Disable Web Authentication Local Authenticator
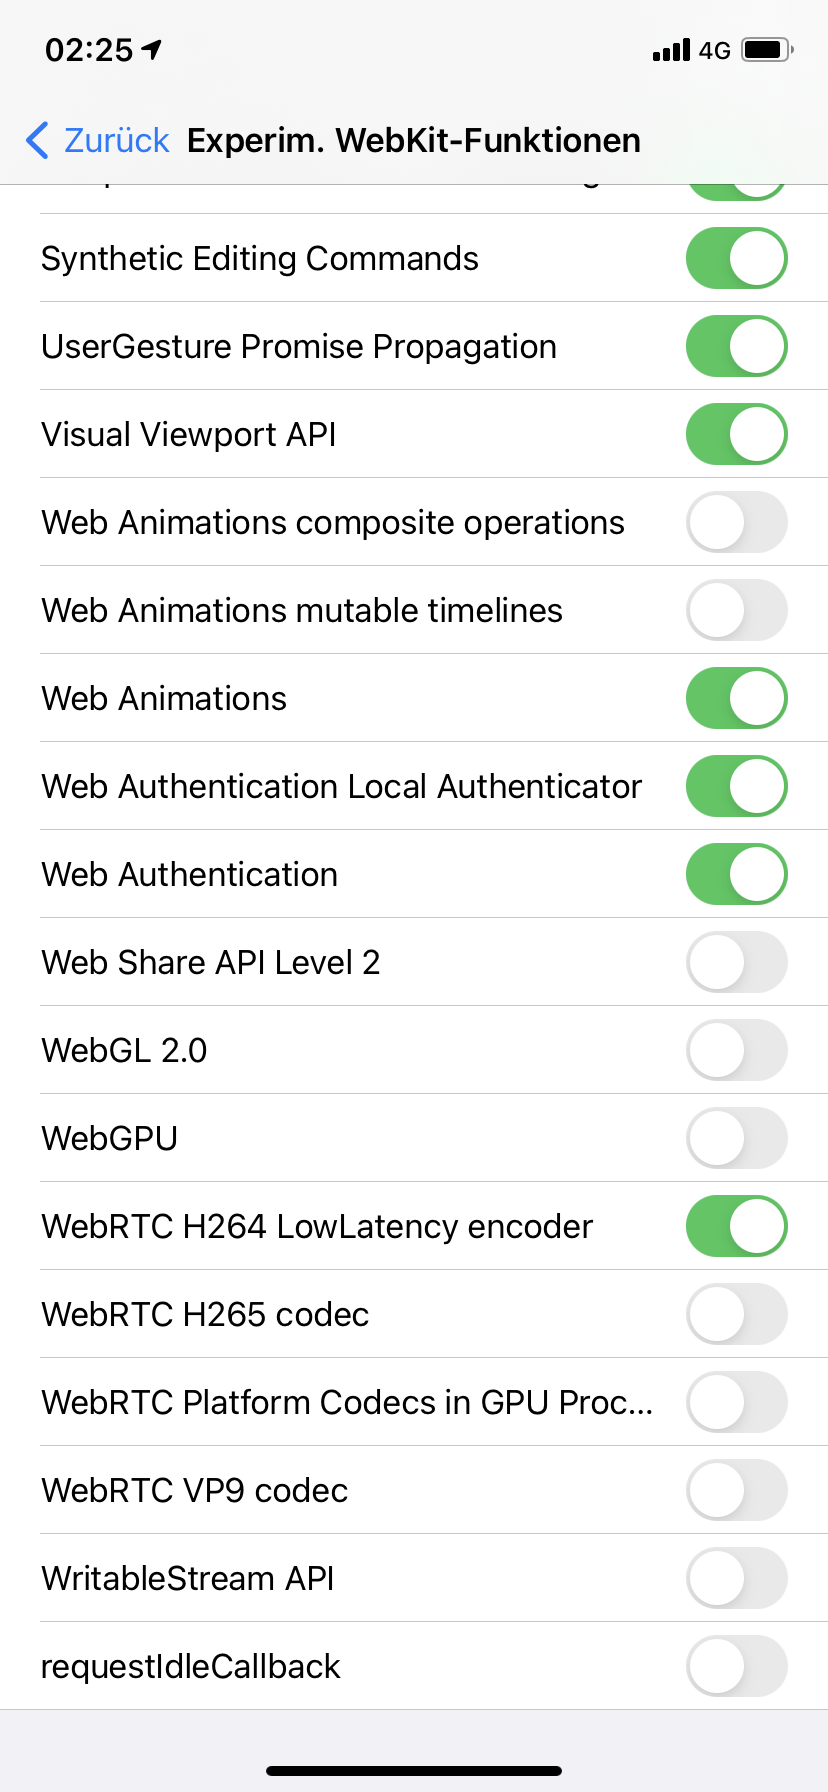 click(736, 787)
